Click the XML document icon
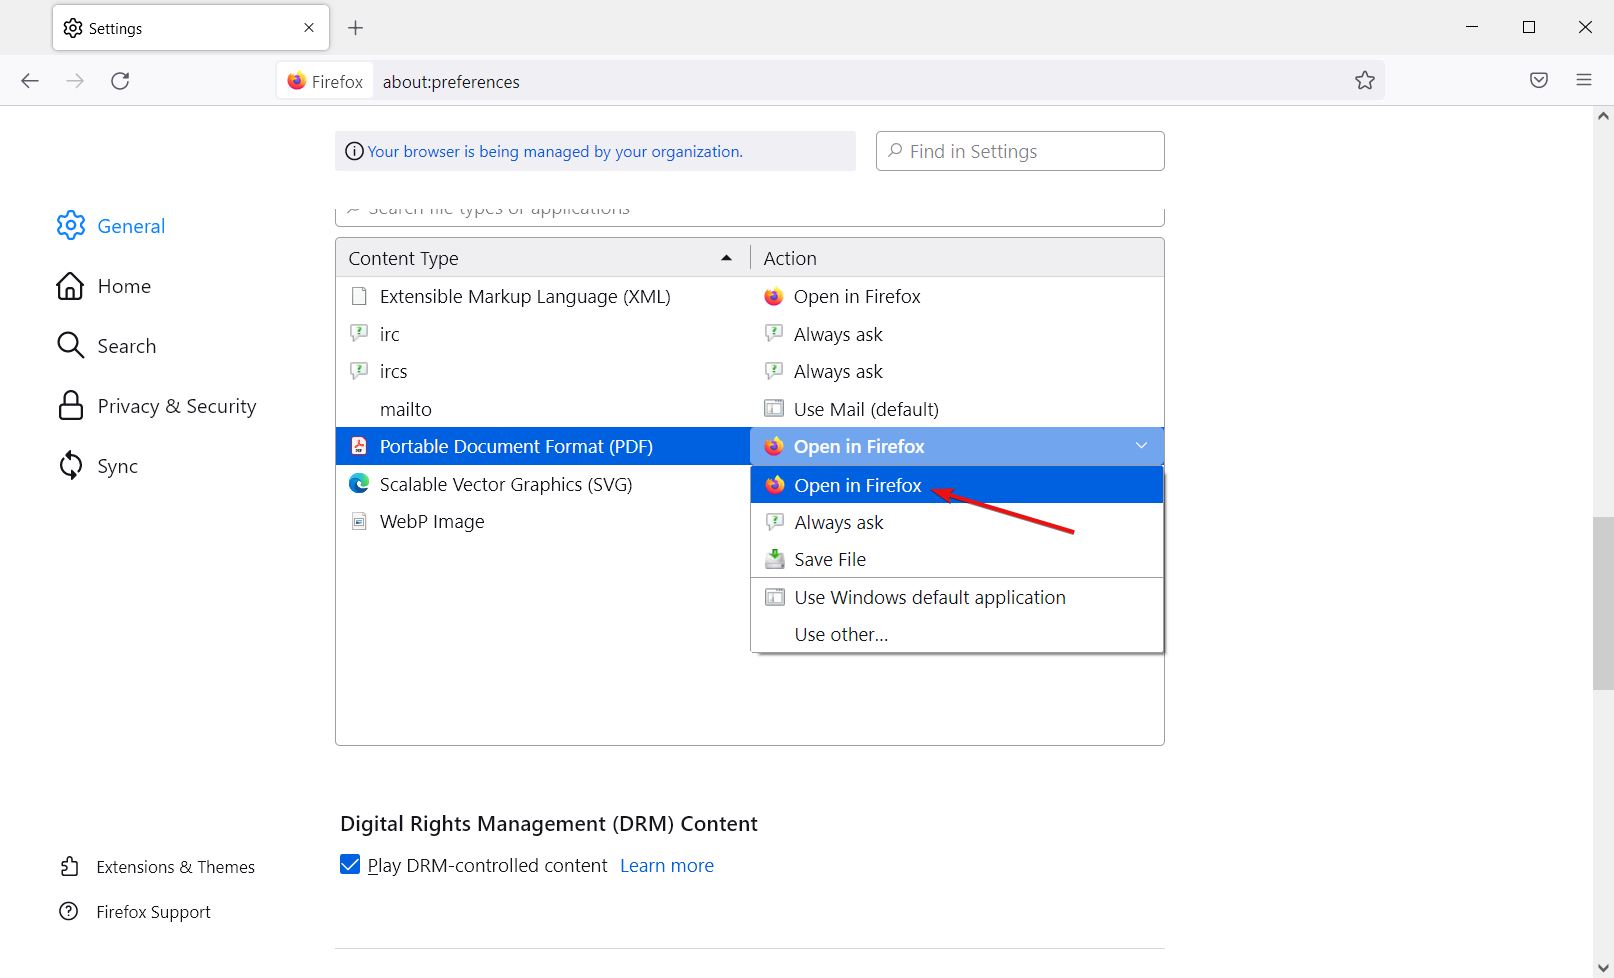The width and height of the screenshot is (1614, 978). click(359, 296)
